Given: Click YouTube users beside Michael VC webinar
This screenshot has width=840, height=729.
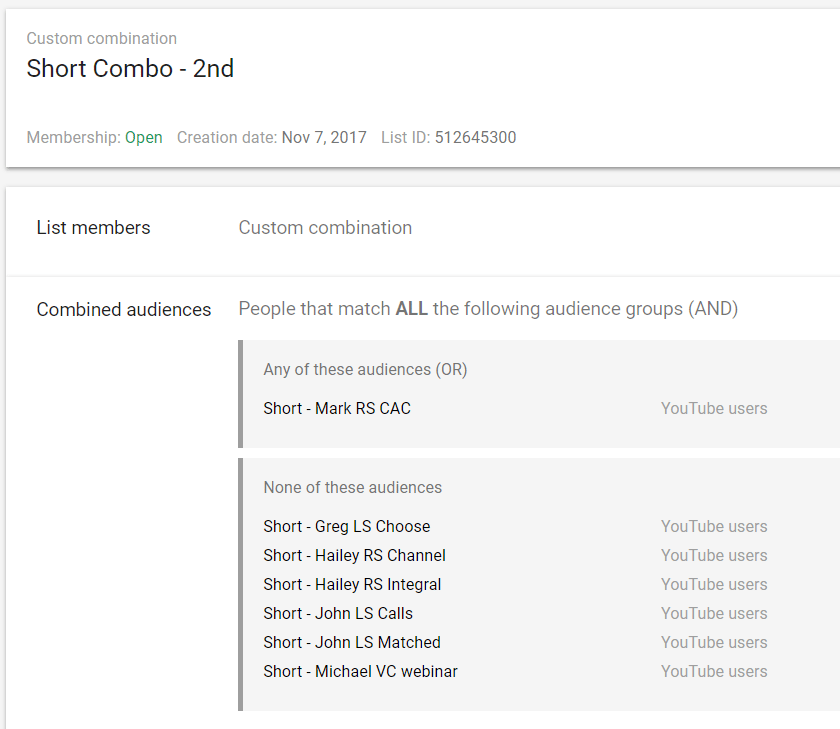Looking at the screenshot, I should click(x=714, y=672).
